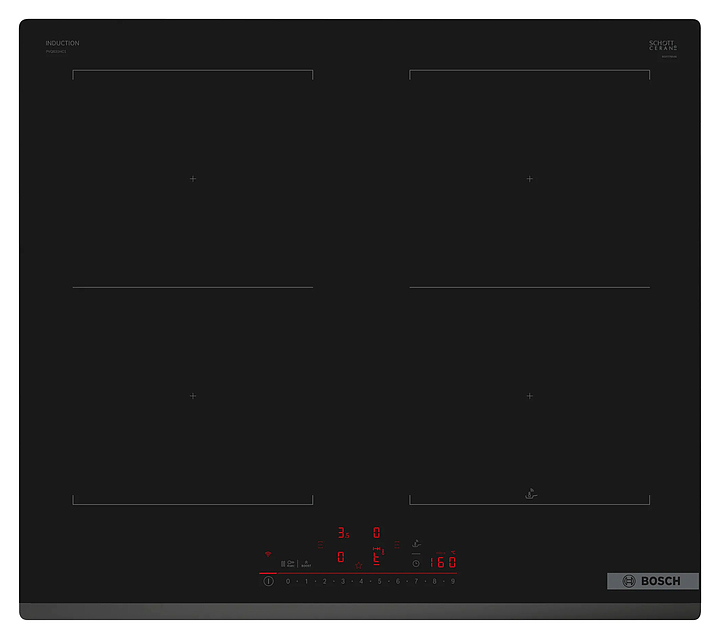Screen dimensions: 720x639
Task: Select the front-left zone display showing 0
Action: point(341,557)
